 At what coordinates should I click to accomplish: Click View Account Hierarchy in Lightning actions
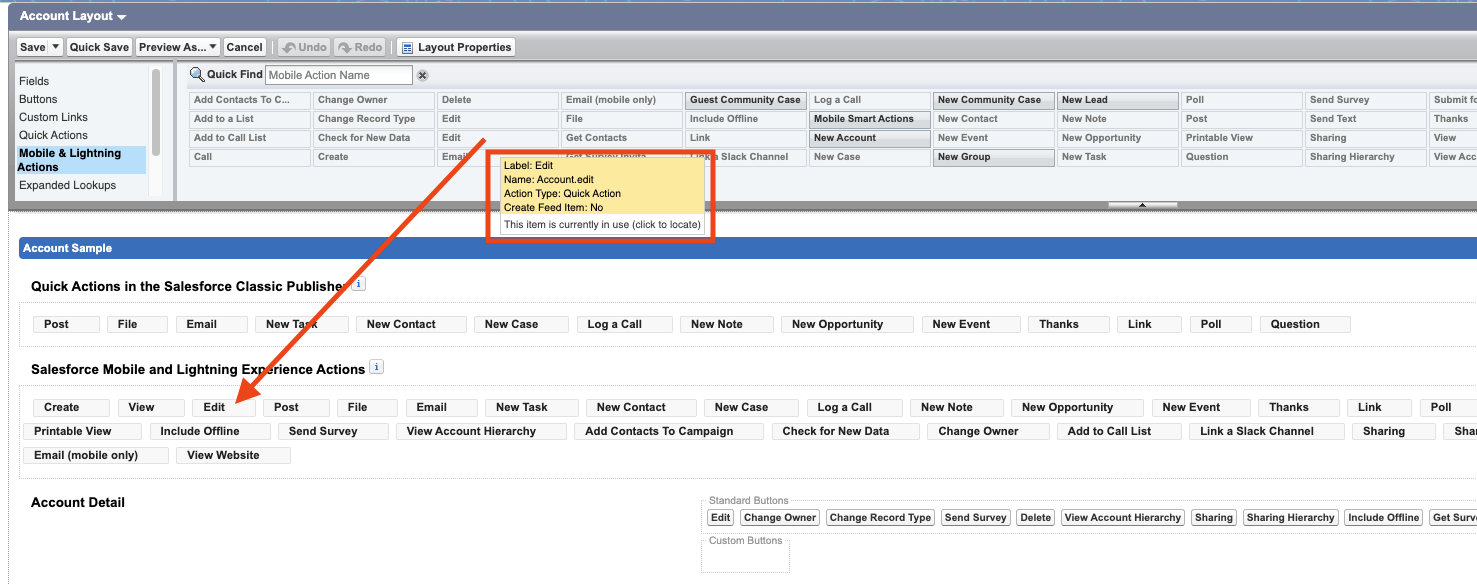(481, 431)
